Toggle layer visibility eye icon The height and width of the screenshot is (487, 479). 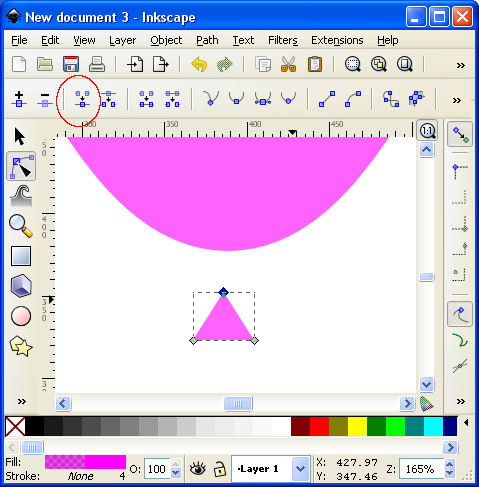pos(198,469)
